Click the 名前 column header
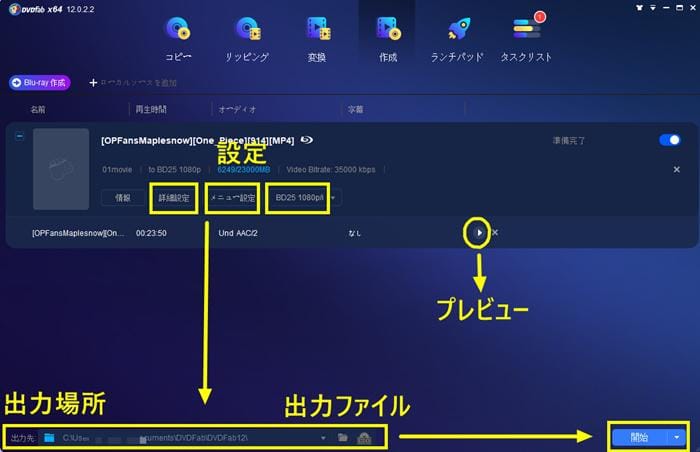 point(38,109)
